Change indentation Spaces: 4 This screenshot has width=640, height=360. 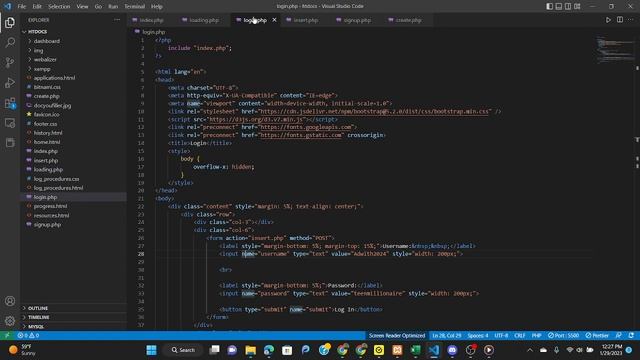coord(478,335)
